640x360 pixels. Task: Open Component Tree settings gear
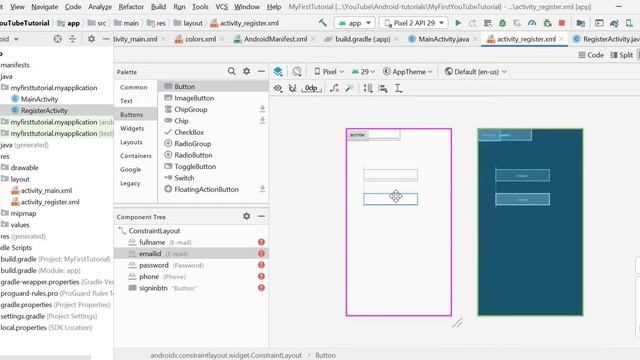point(247,216)
